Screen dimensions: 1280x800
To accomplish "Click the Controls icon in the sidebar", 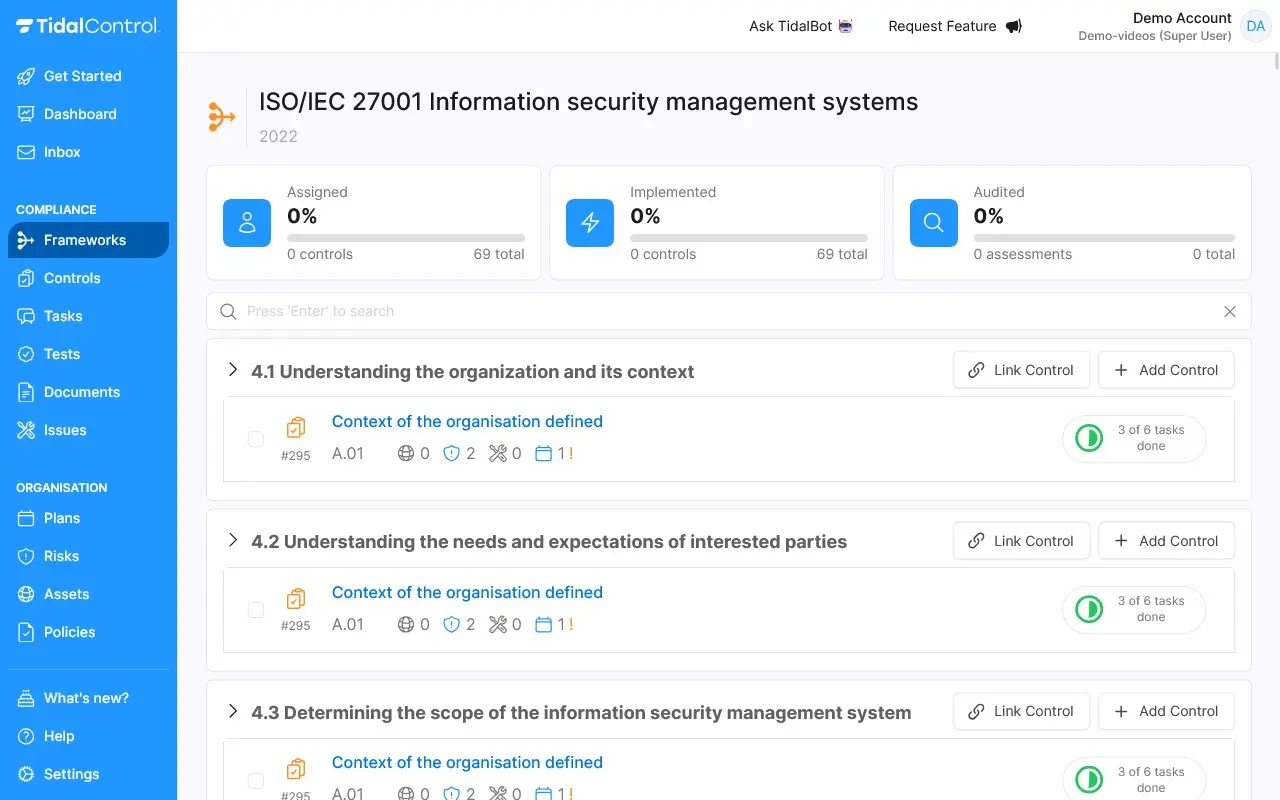I will tap(26, 278).
